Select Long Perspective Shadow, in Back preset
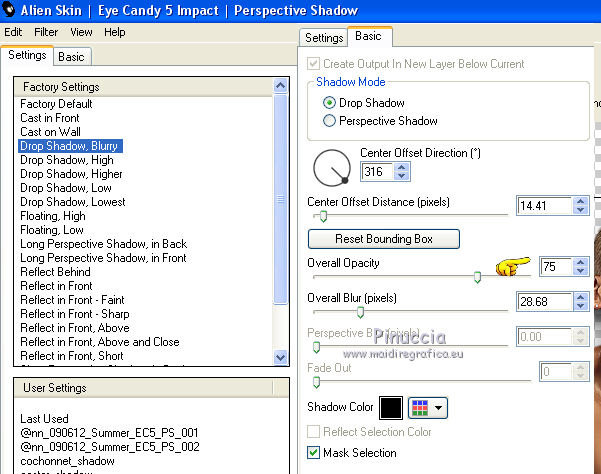The width and height of the screenshot is (601, 474). coord(103,244)
